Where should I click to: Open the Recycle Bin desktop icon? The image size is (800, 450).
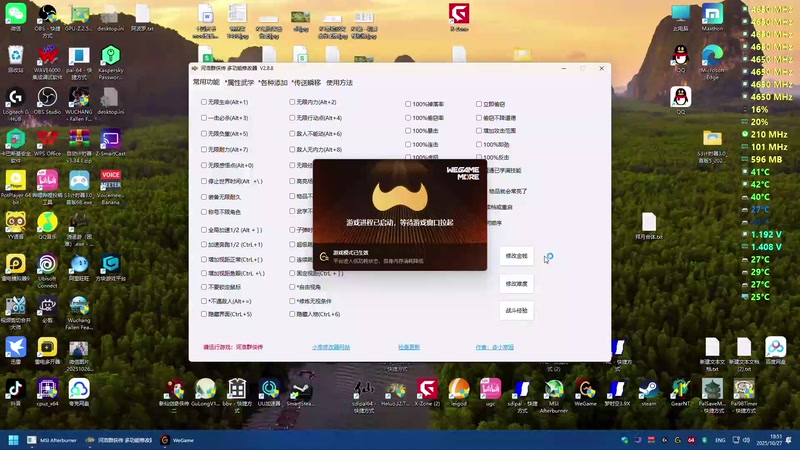click(15, 59)
